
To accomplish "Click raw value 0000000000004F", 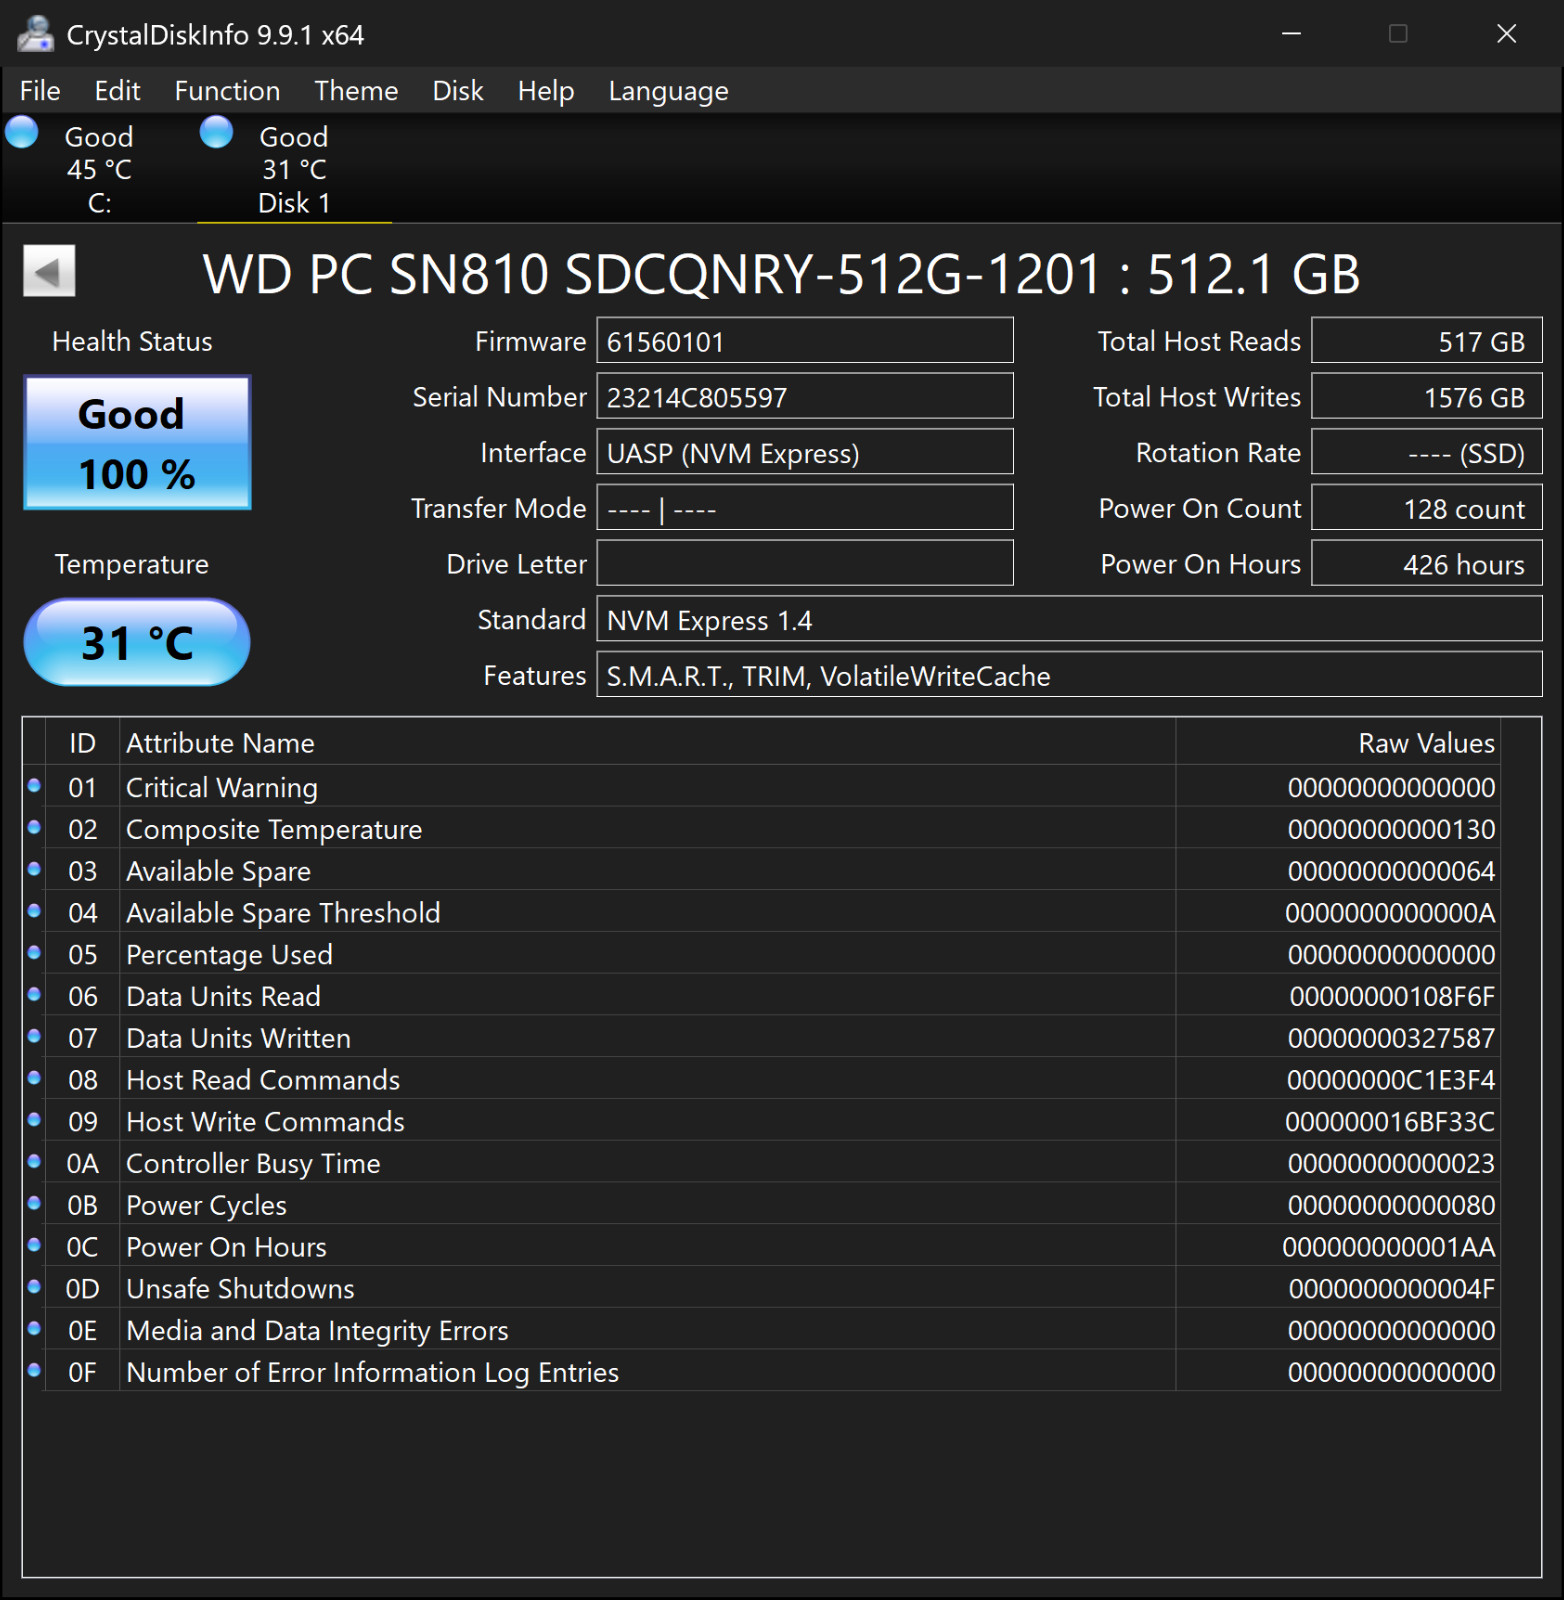I will pos(1392,1289).
